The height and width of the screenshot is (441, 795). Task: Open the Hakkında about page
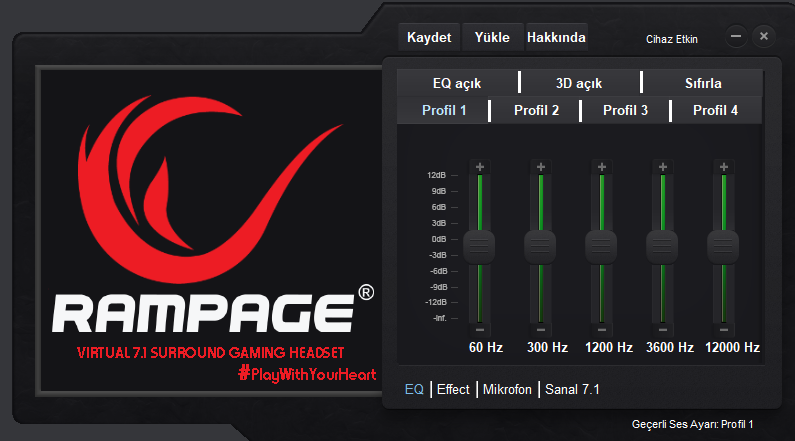[556, 37]
